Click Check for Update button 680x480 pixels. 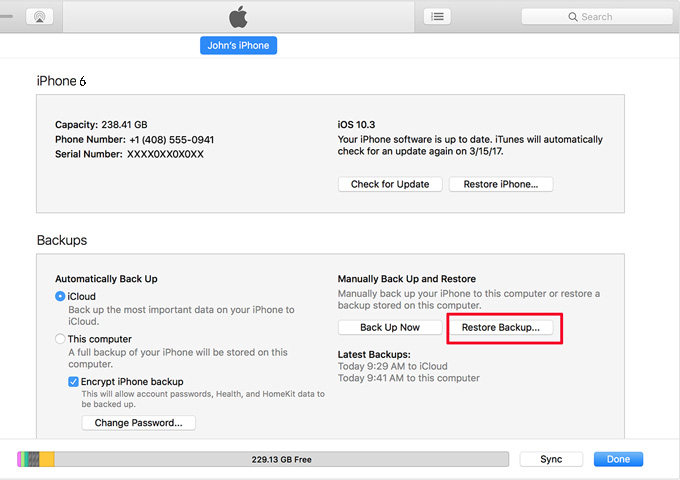390,184
